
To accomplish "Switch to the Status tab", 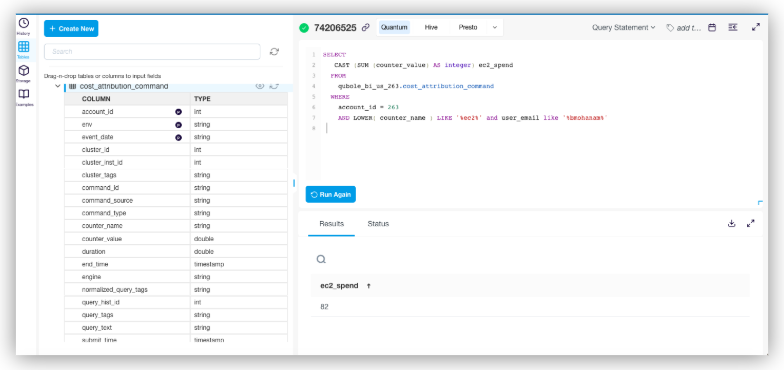I will point(378,224).
